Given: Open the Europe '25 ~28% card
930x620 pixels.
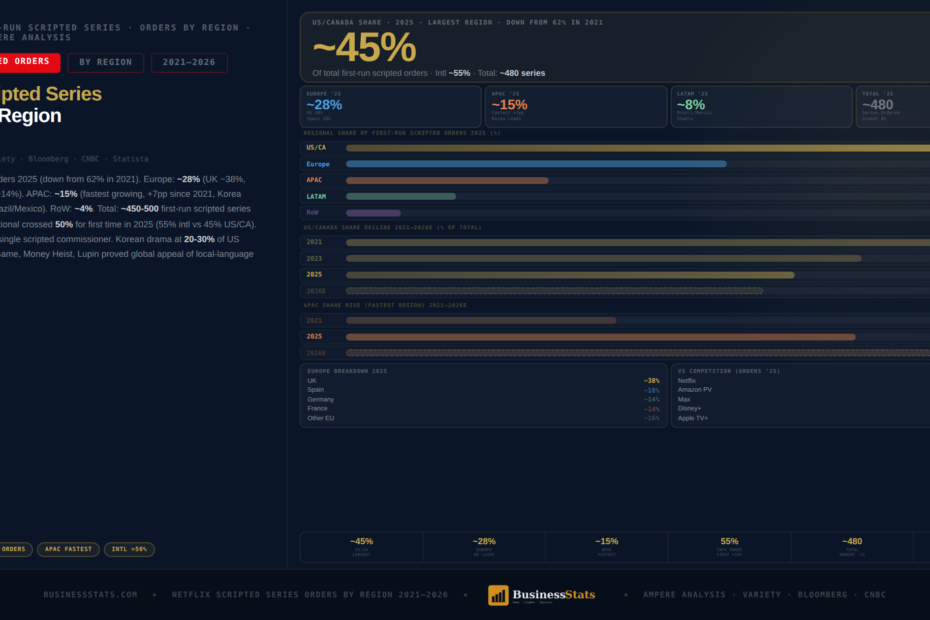Looking at the screenshot, I should coord(391,107).
